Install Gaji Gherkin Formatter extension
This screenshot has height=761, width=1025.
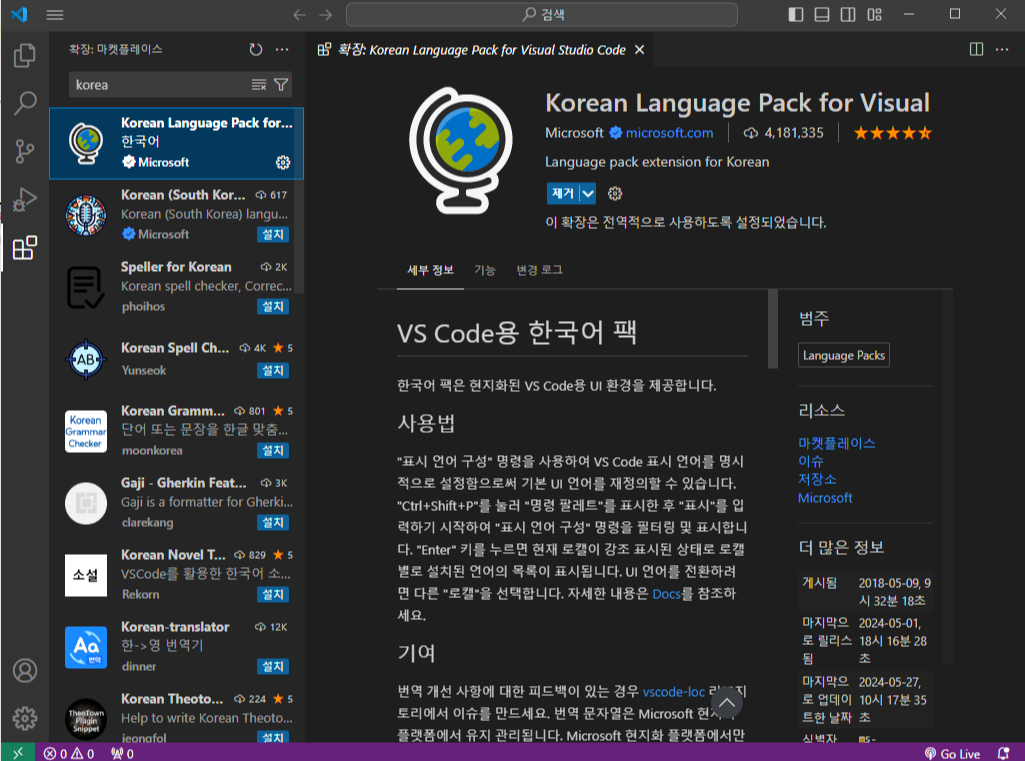pyautogui.click(x=273, y=522)
